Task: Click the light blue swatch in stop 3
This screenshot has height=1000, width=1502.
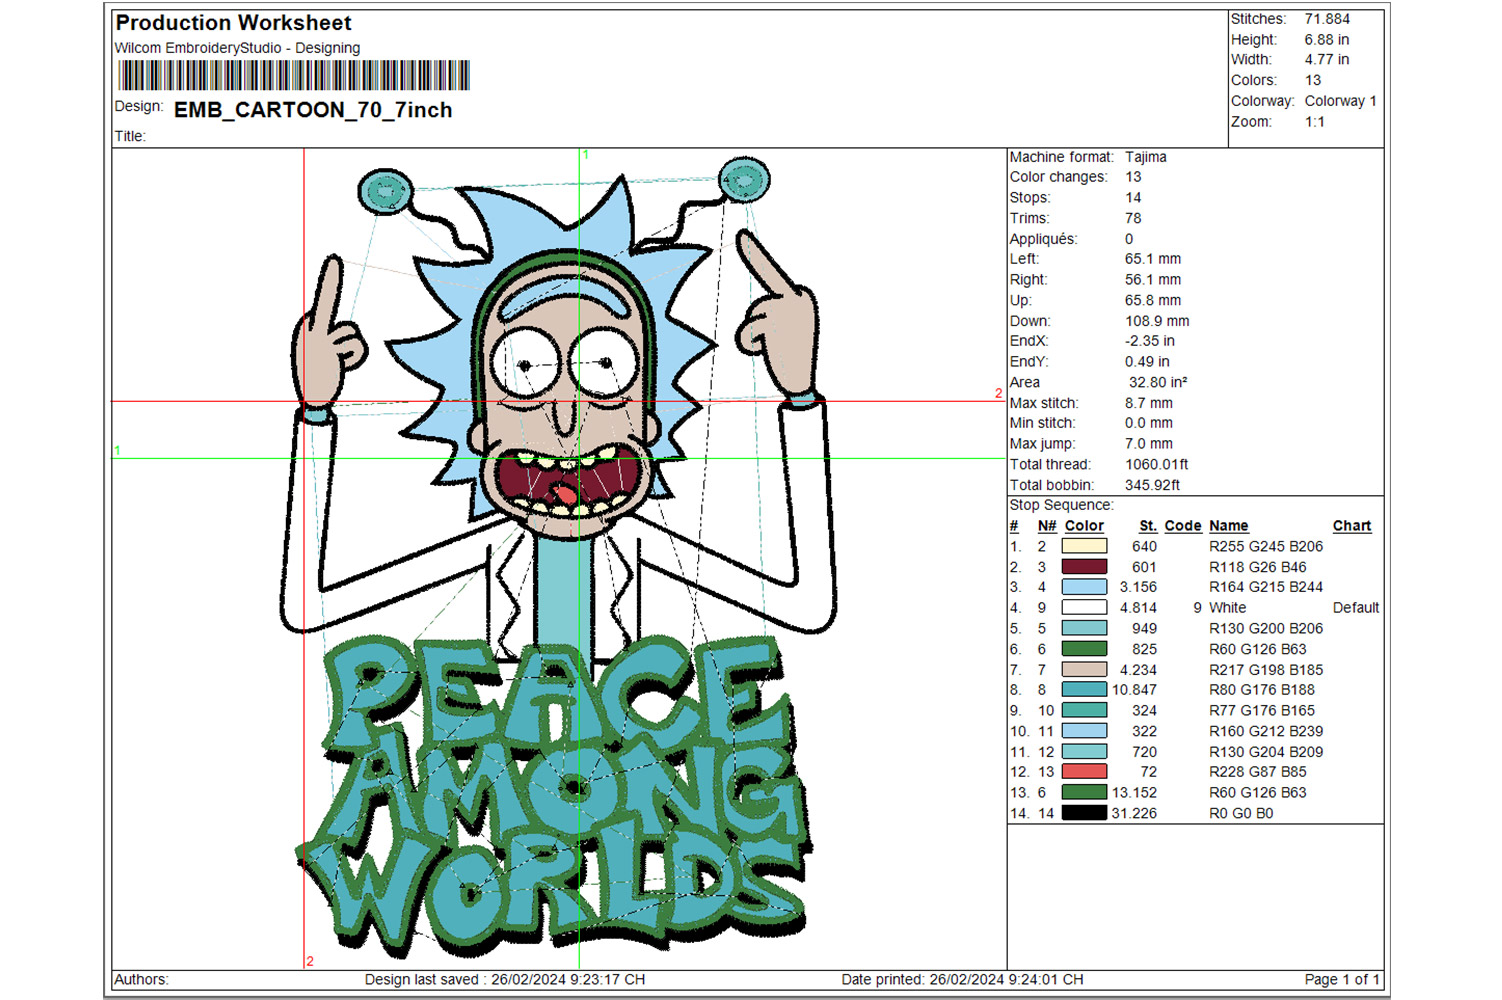Action: 1084,587
